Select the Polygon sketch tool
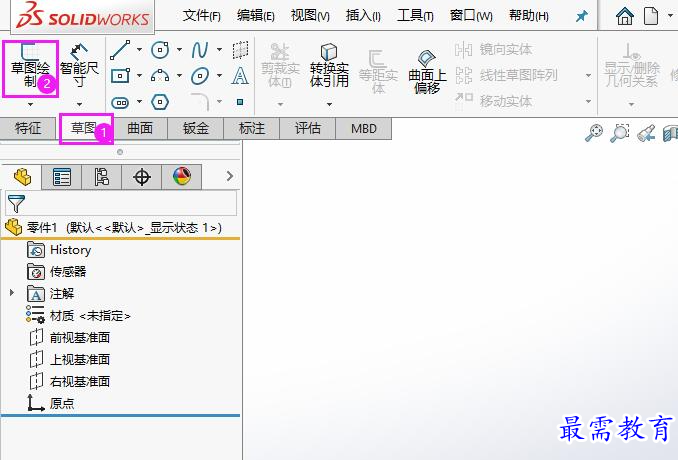The image size is (681, 460). [160, 103]
